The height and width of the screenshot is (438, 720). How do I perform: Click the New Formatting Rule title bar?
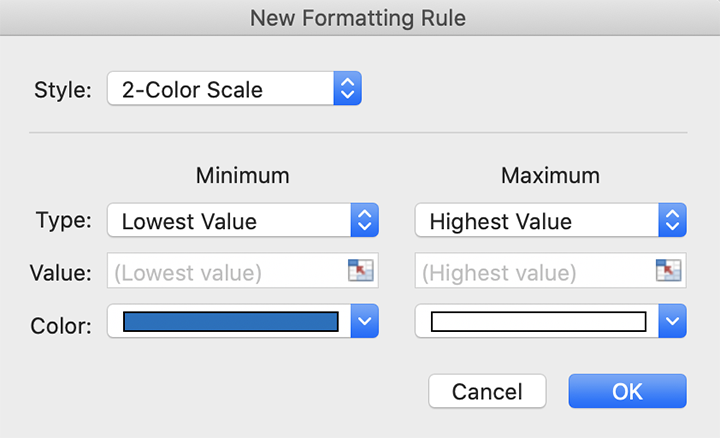click(360, 18)
